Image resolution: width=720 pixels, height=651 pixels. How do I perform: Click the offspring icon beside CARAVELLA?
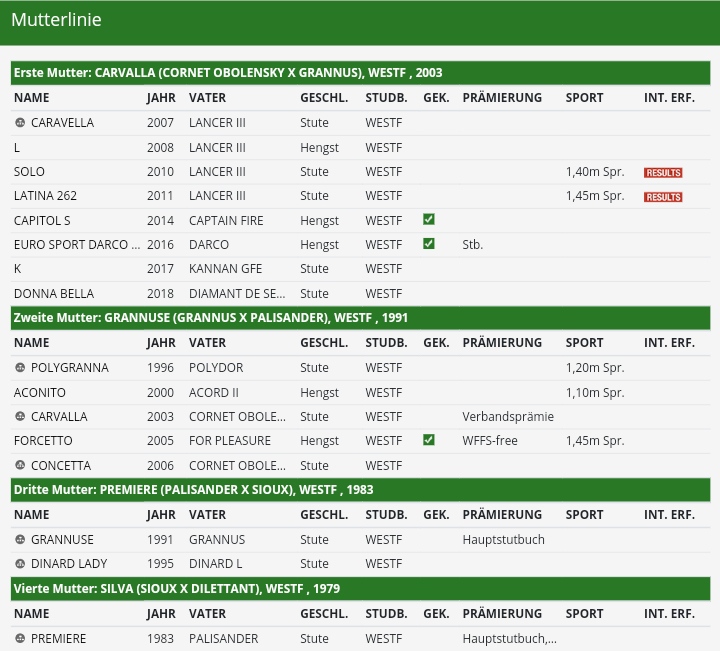(x=20, y=123)
